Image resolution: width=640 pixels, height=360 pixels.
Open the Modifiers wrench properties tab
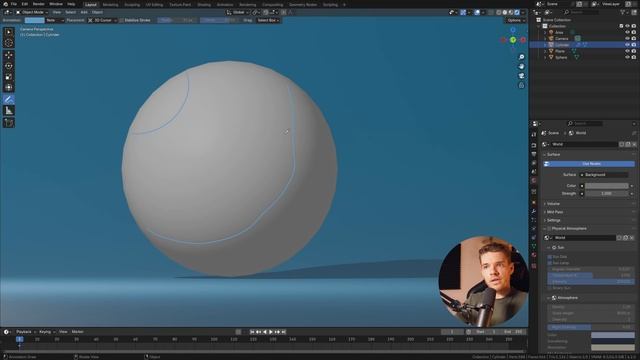(534, 211)
